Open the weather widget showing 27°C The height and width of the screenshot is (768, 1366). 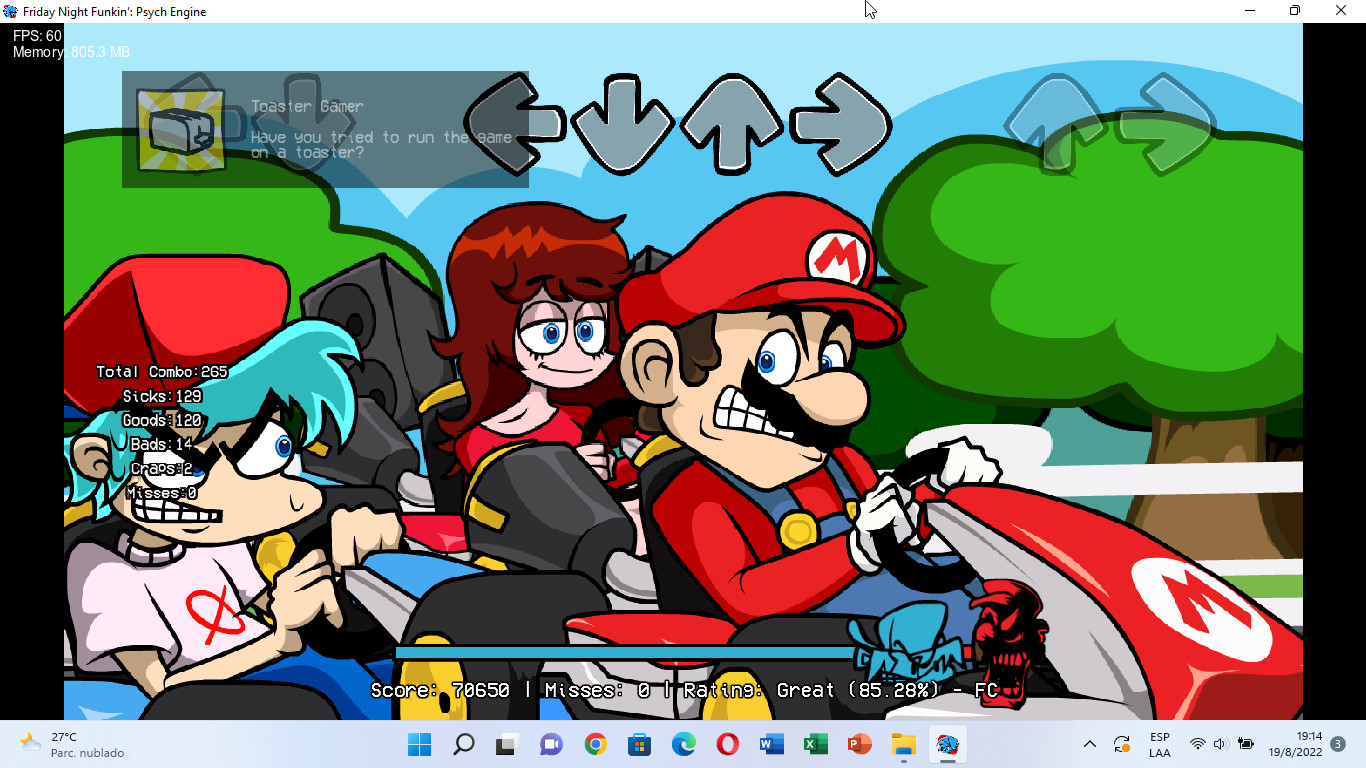[x=73, y=744]
